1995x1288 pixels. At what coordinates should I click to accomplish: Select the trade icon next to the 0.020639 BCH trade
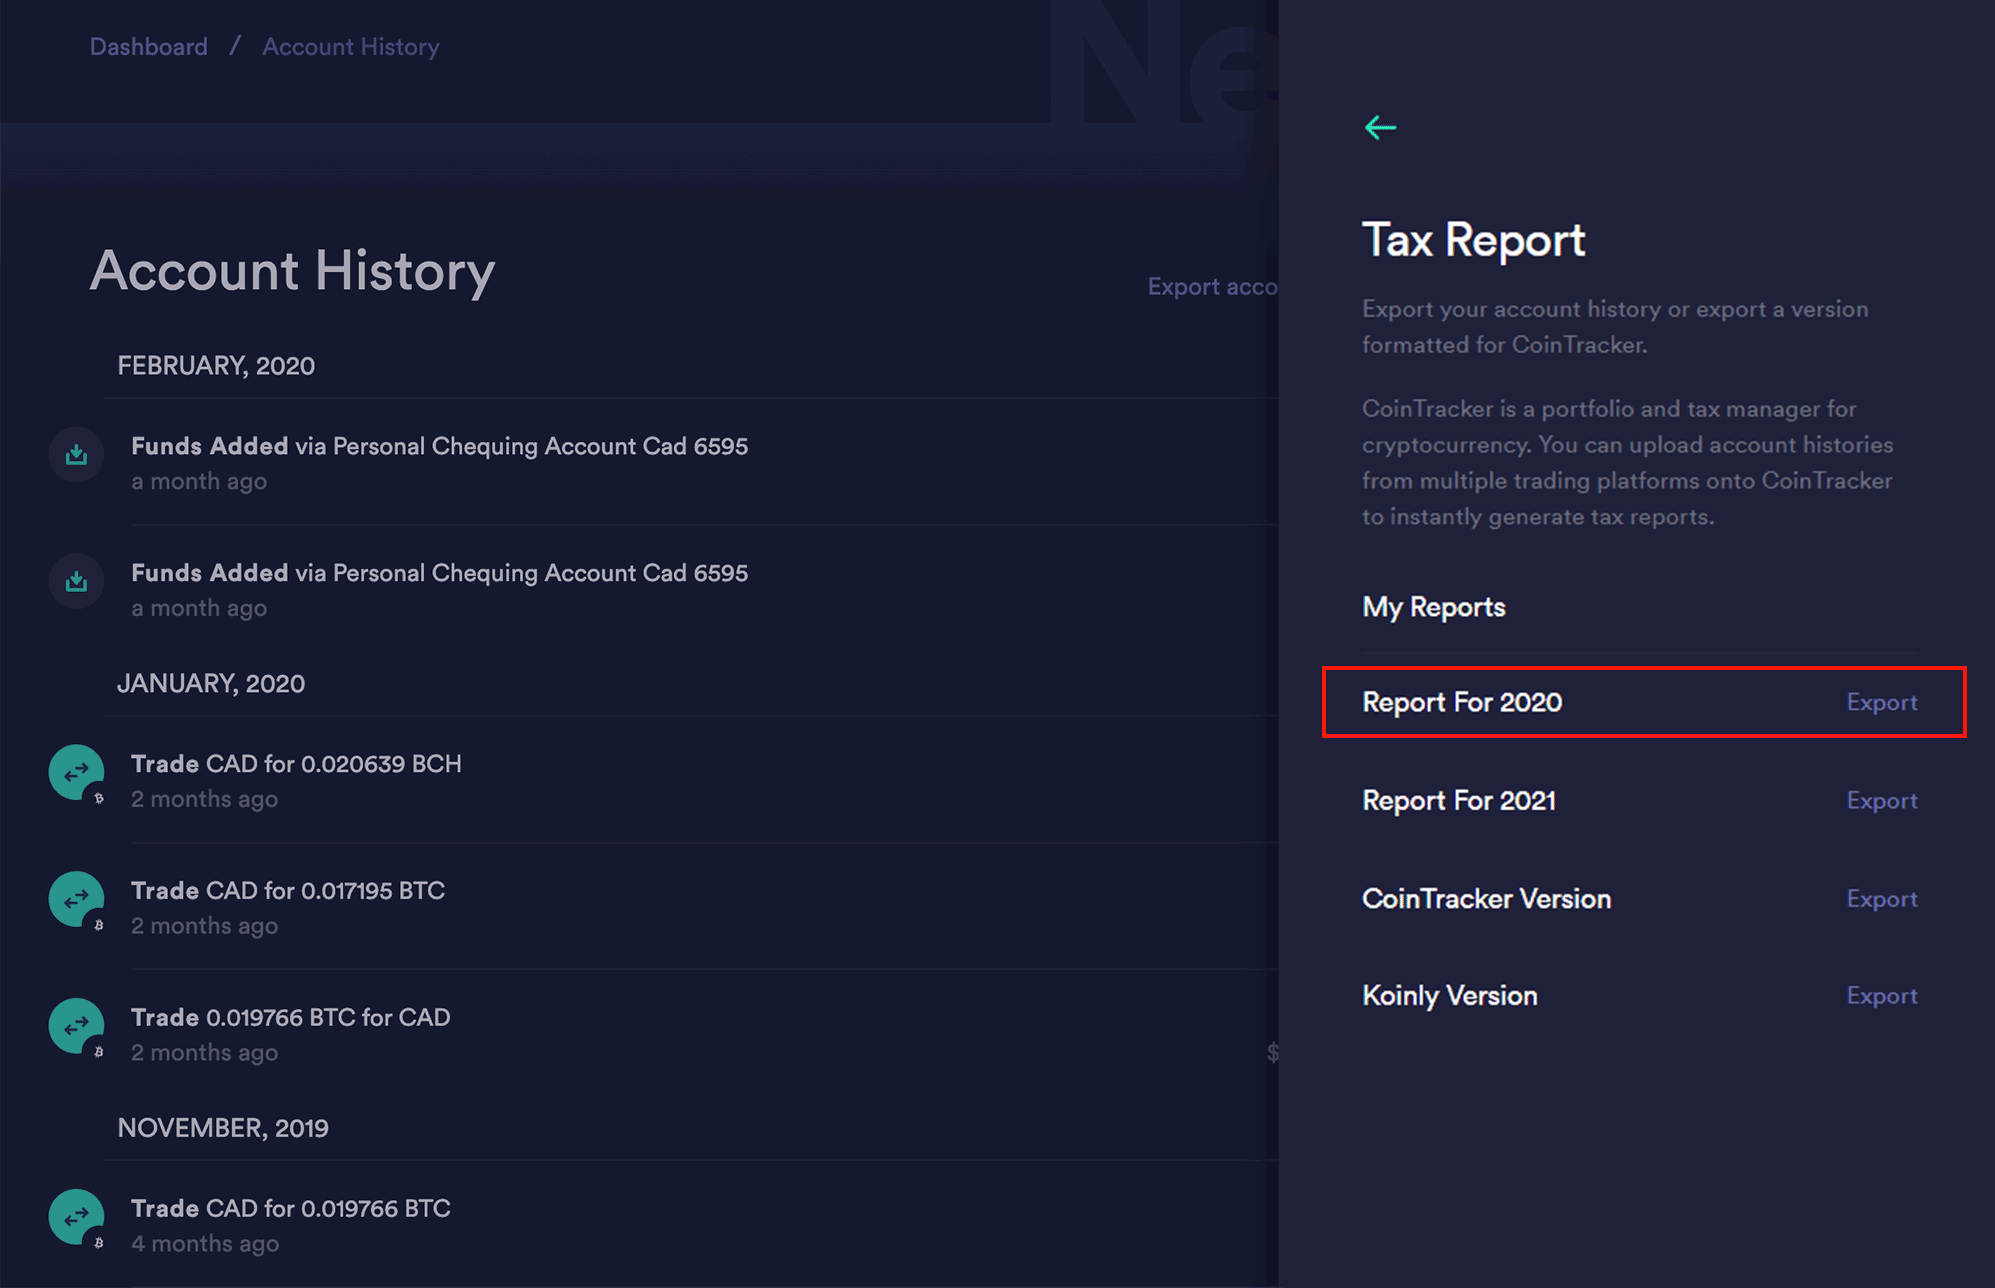(x=76, y=772)
